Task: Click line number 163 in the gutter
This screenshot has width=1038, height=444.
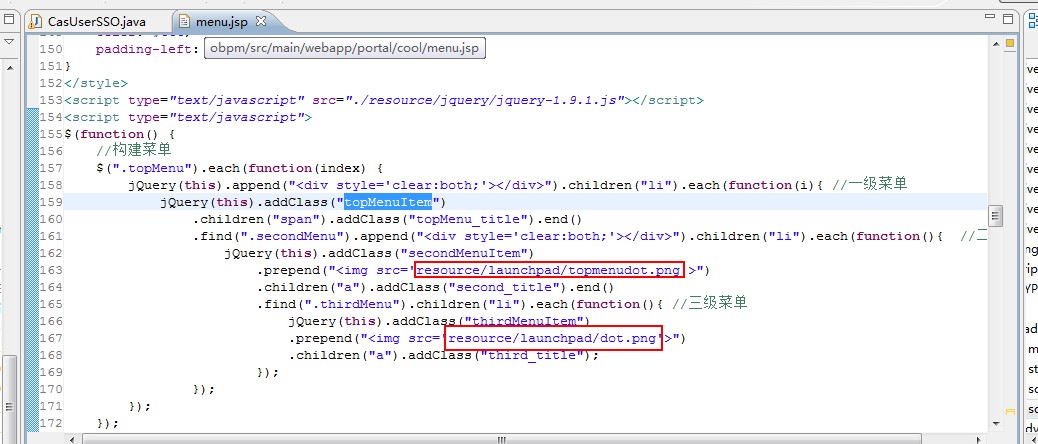Action: click(x=51, y=270)
